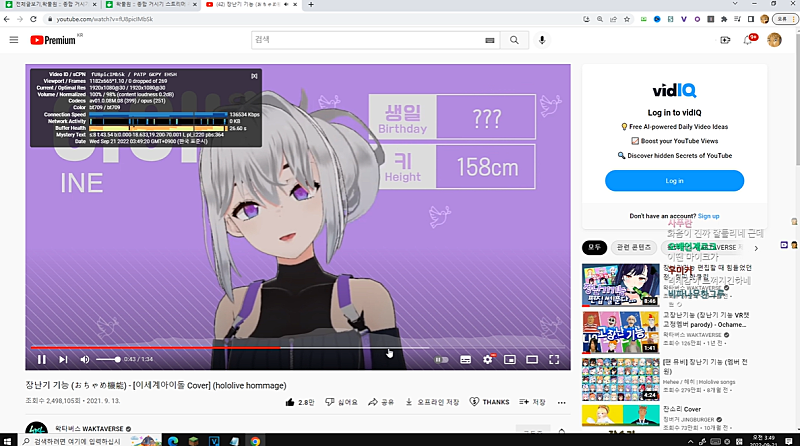This screenshot has height=446, width=800.
Task: Open the 잔소리 Cover video thumbnail
Action: click(620, 415)
